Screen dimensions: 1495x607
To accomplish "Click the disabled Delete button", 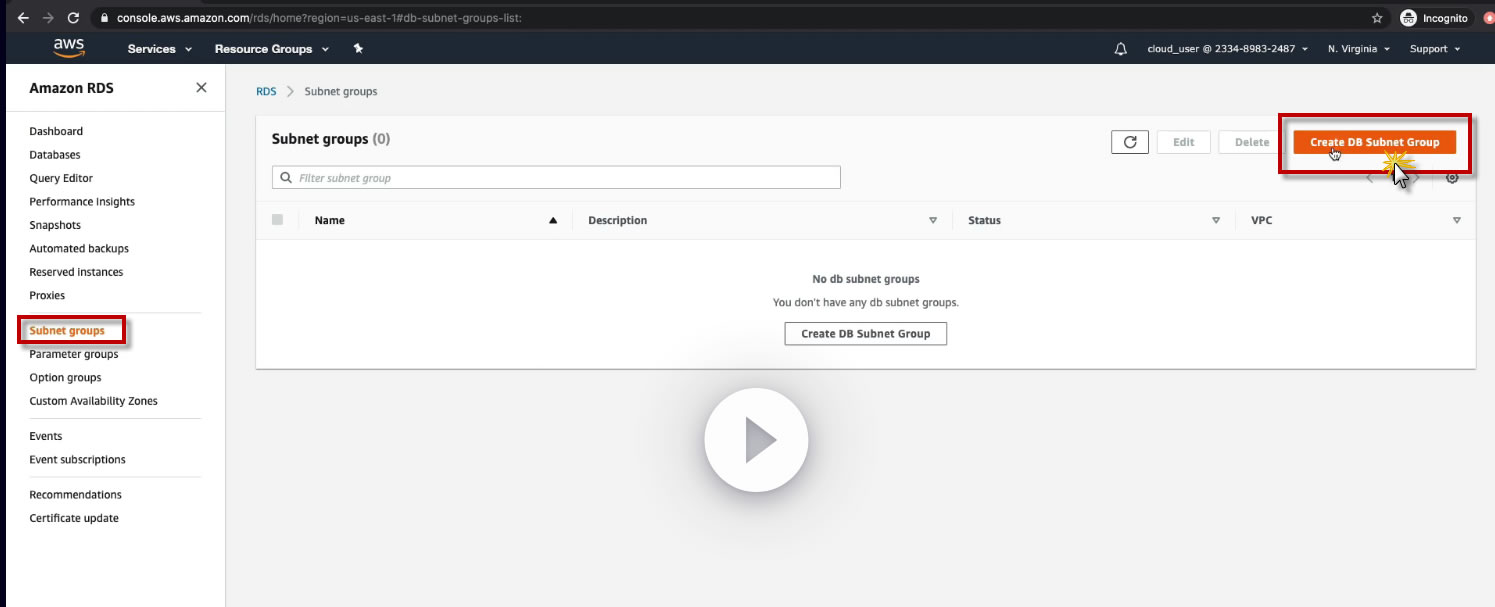I will [1251, 142].
